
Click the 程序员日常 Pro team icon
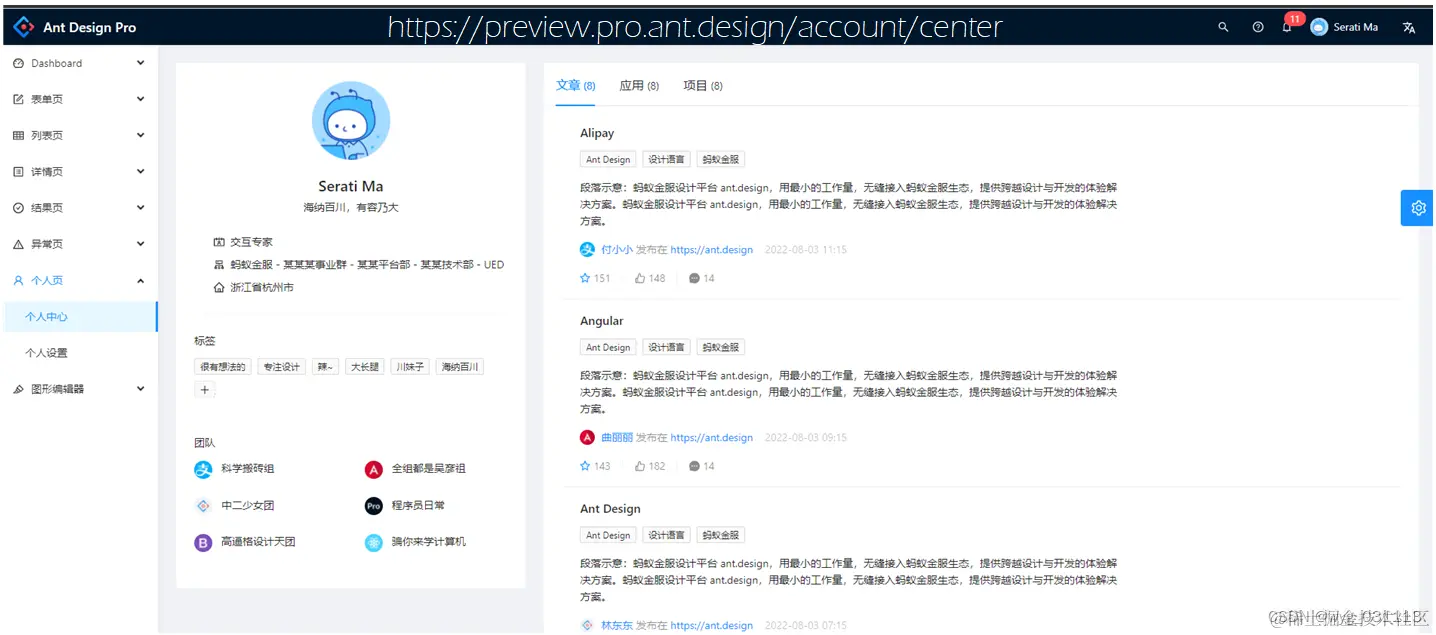coord(374,506)
